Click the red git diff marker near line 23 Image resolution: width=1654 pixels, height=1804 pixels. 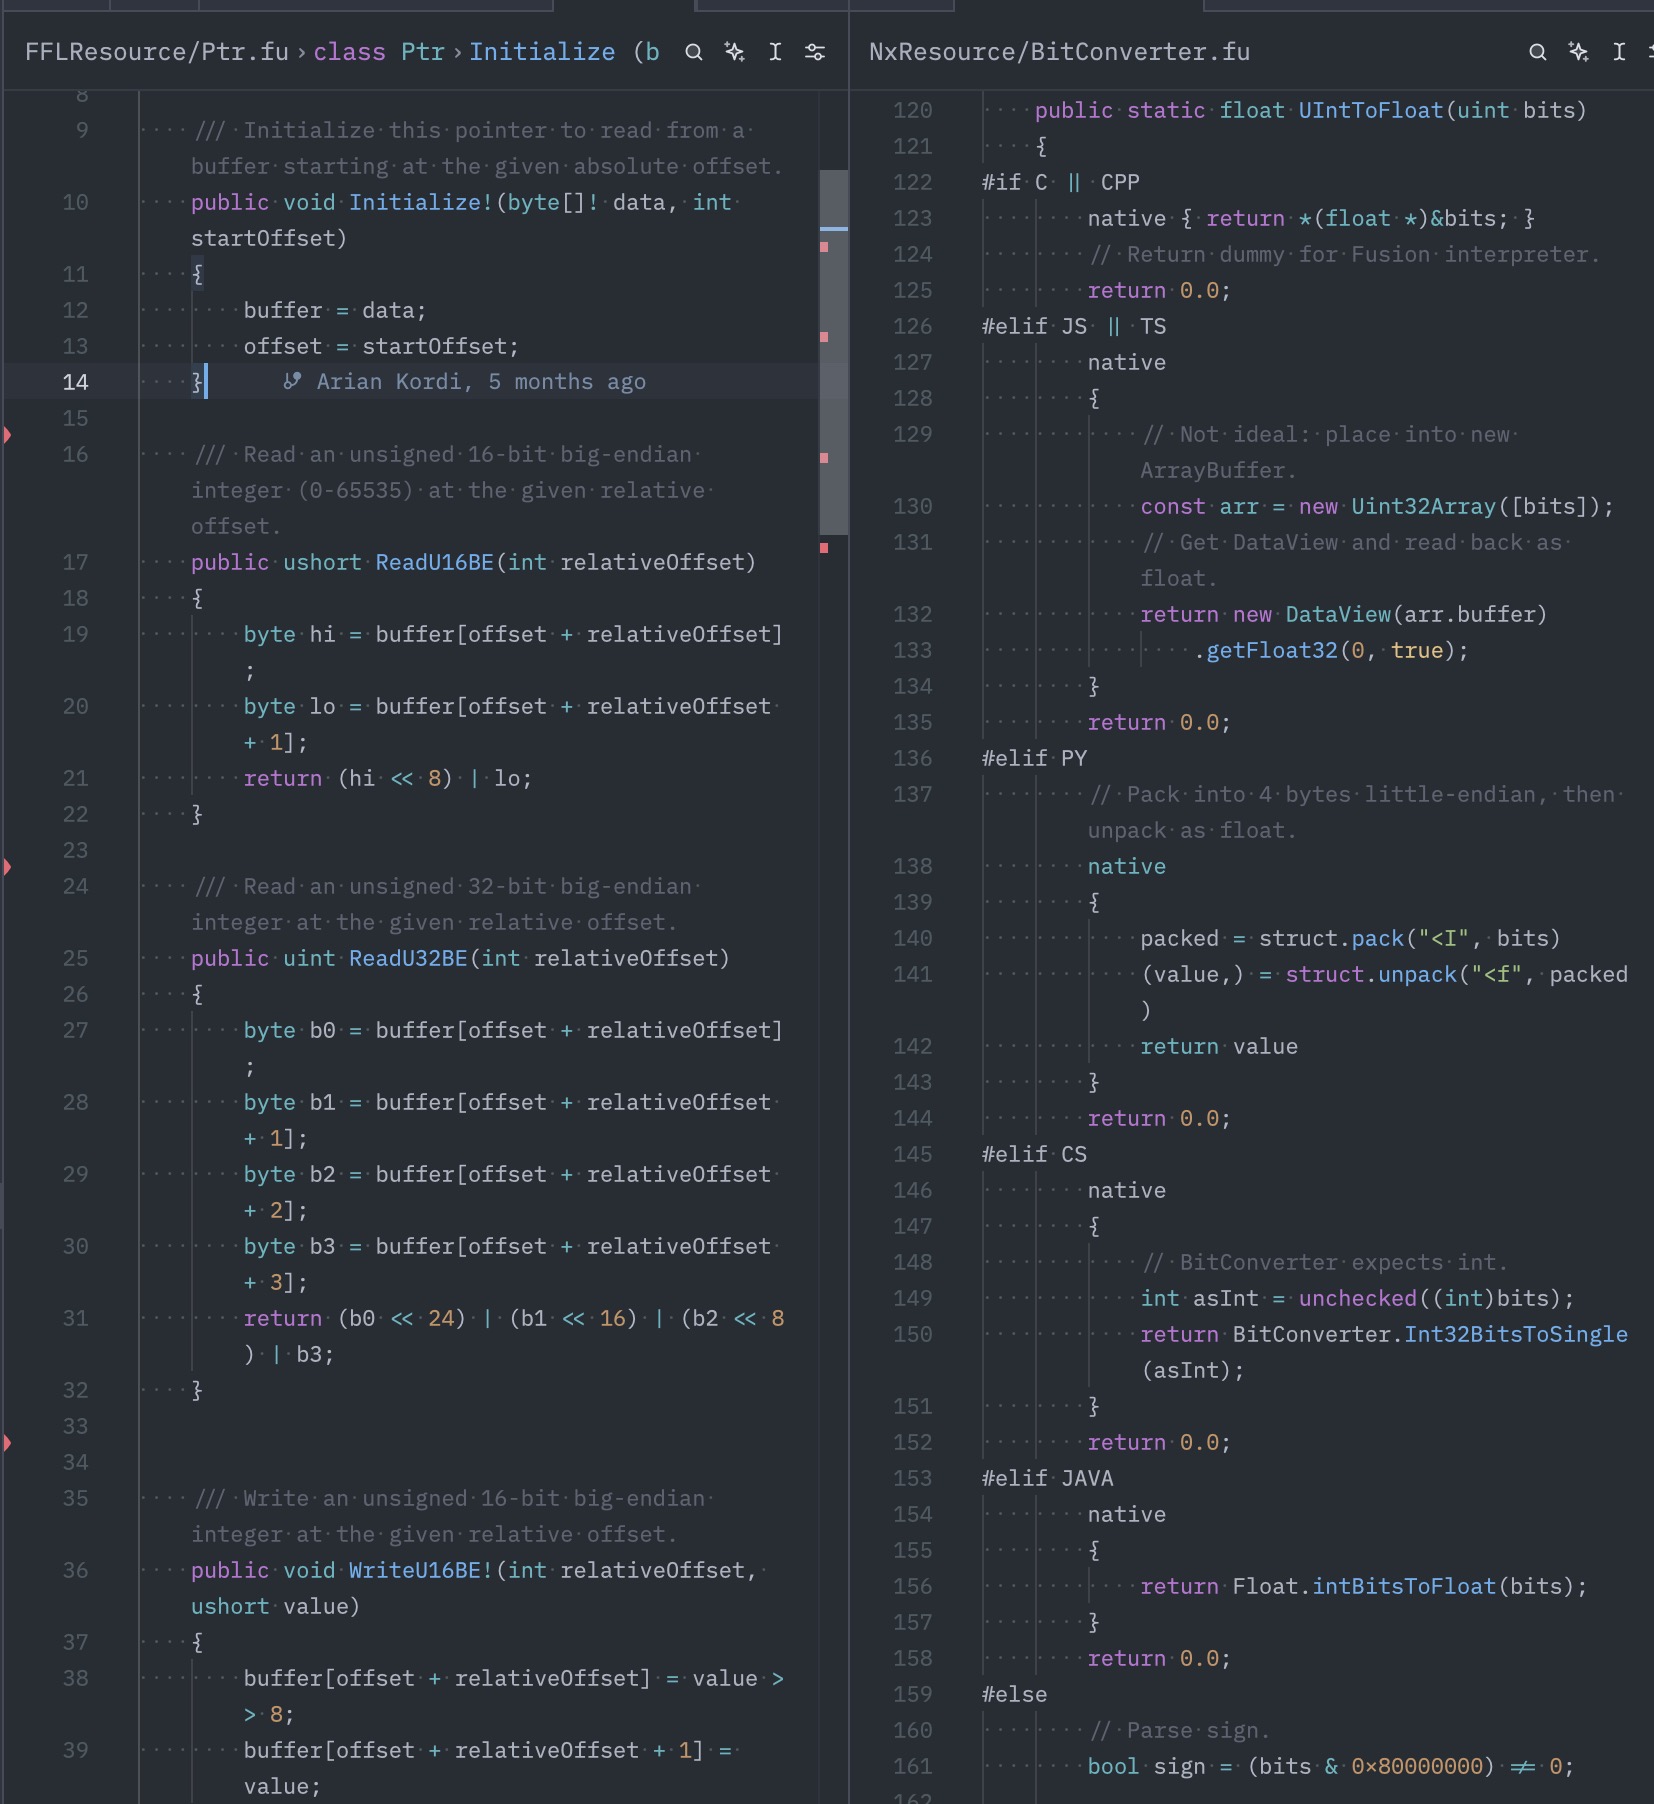click(x=7, y=866)
